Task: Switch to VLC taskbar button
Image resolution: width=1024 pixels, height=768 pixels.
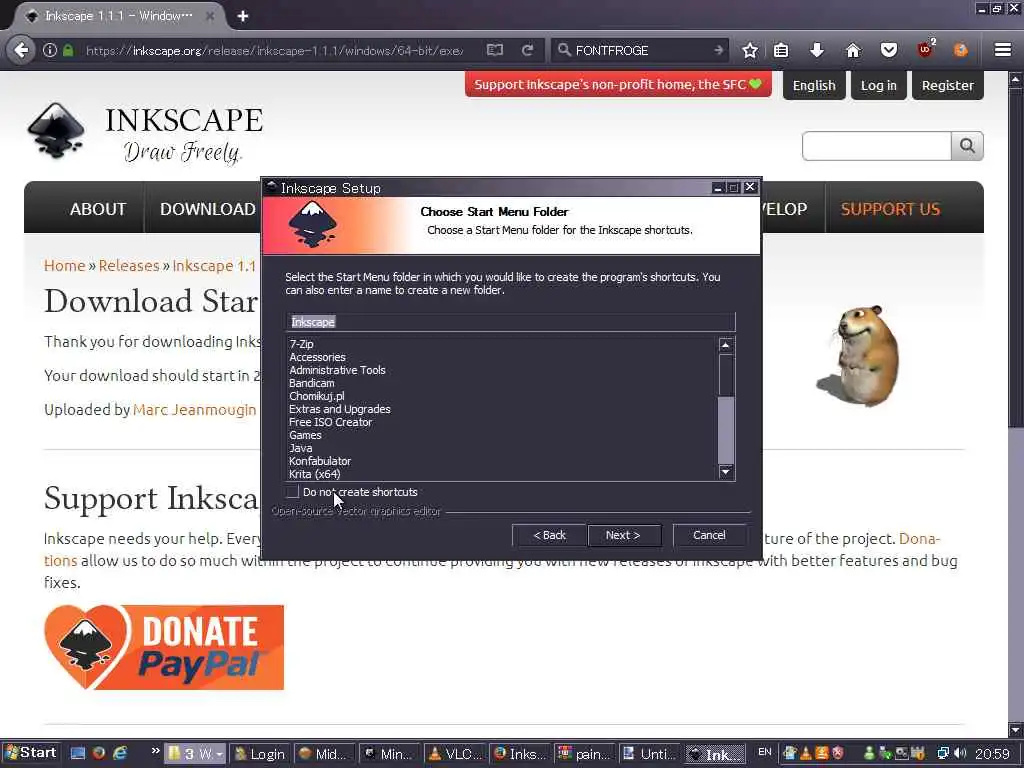Action: coord(454,754)
